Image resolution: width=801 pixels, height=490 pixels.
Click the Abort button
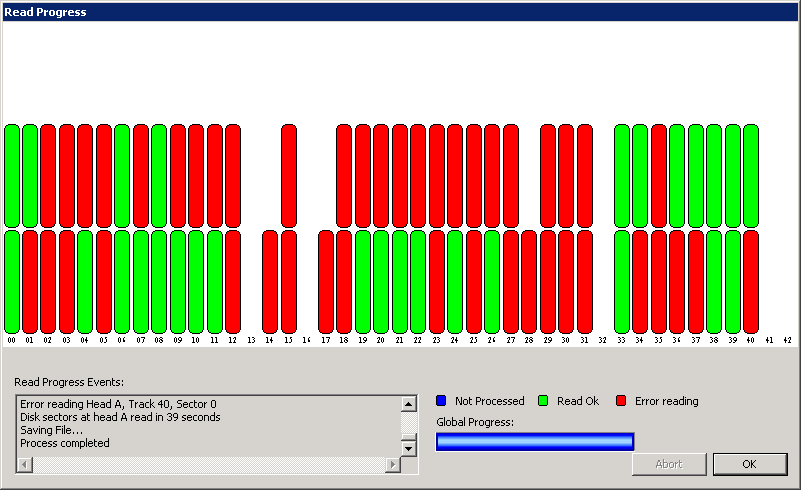[669, 464]
